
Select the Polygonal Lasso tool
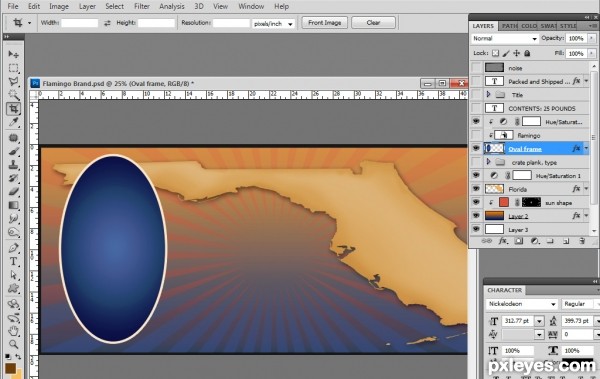pyautogui.click(x=13, y=82)
